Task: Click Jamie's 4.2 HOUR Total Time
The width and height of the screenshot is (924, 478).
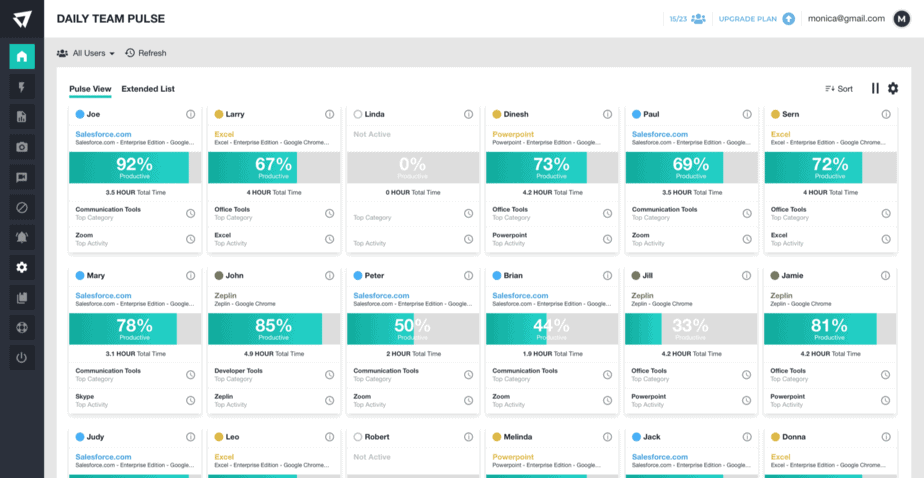Action: [x=830, y=354]
